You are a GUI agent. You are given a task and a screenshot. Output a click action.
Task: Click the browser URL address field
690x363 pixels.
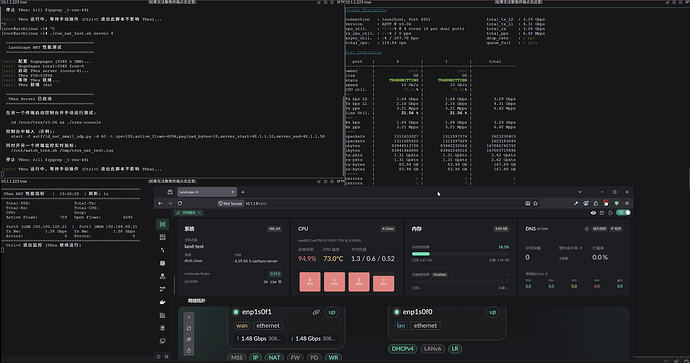[x=378, y=203]
